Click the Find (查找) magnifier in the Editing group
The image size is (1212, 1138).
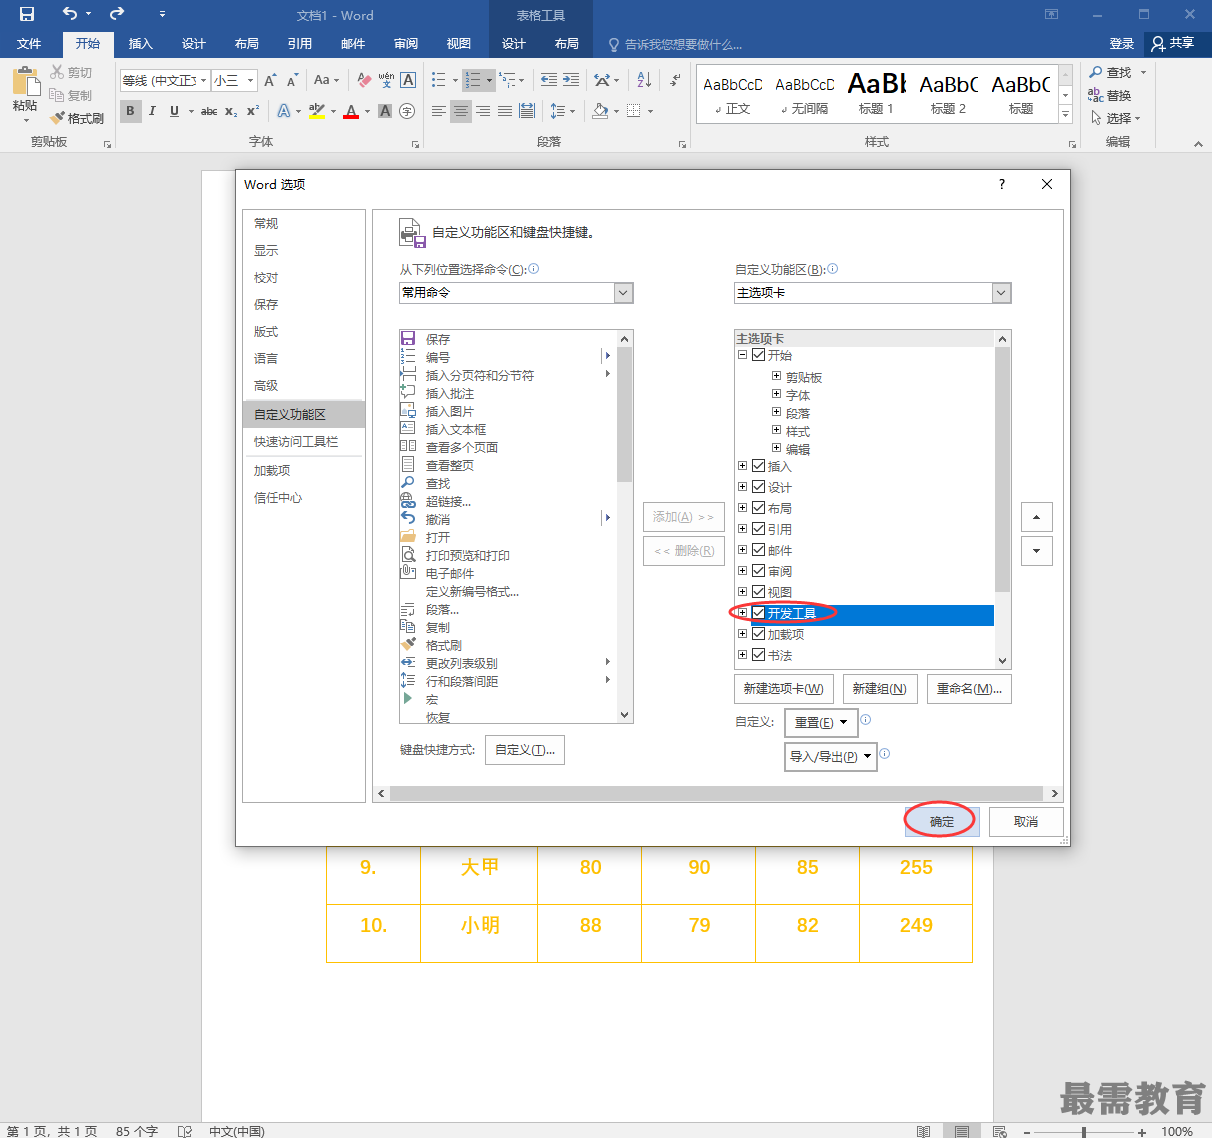pos(1096,72)
